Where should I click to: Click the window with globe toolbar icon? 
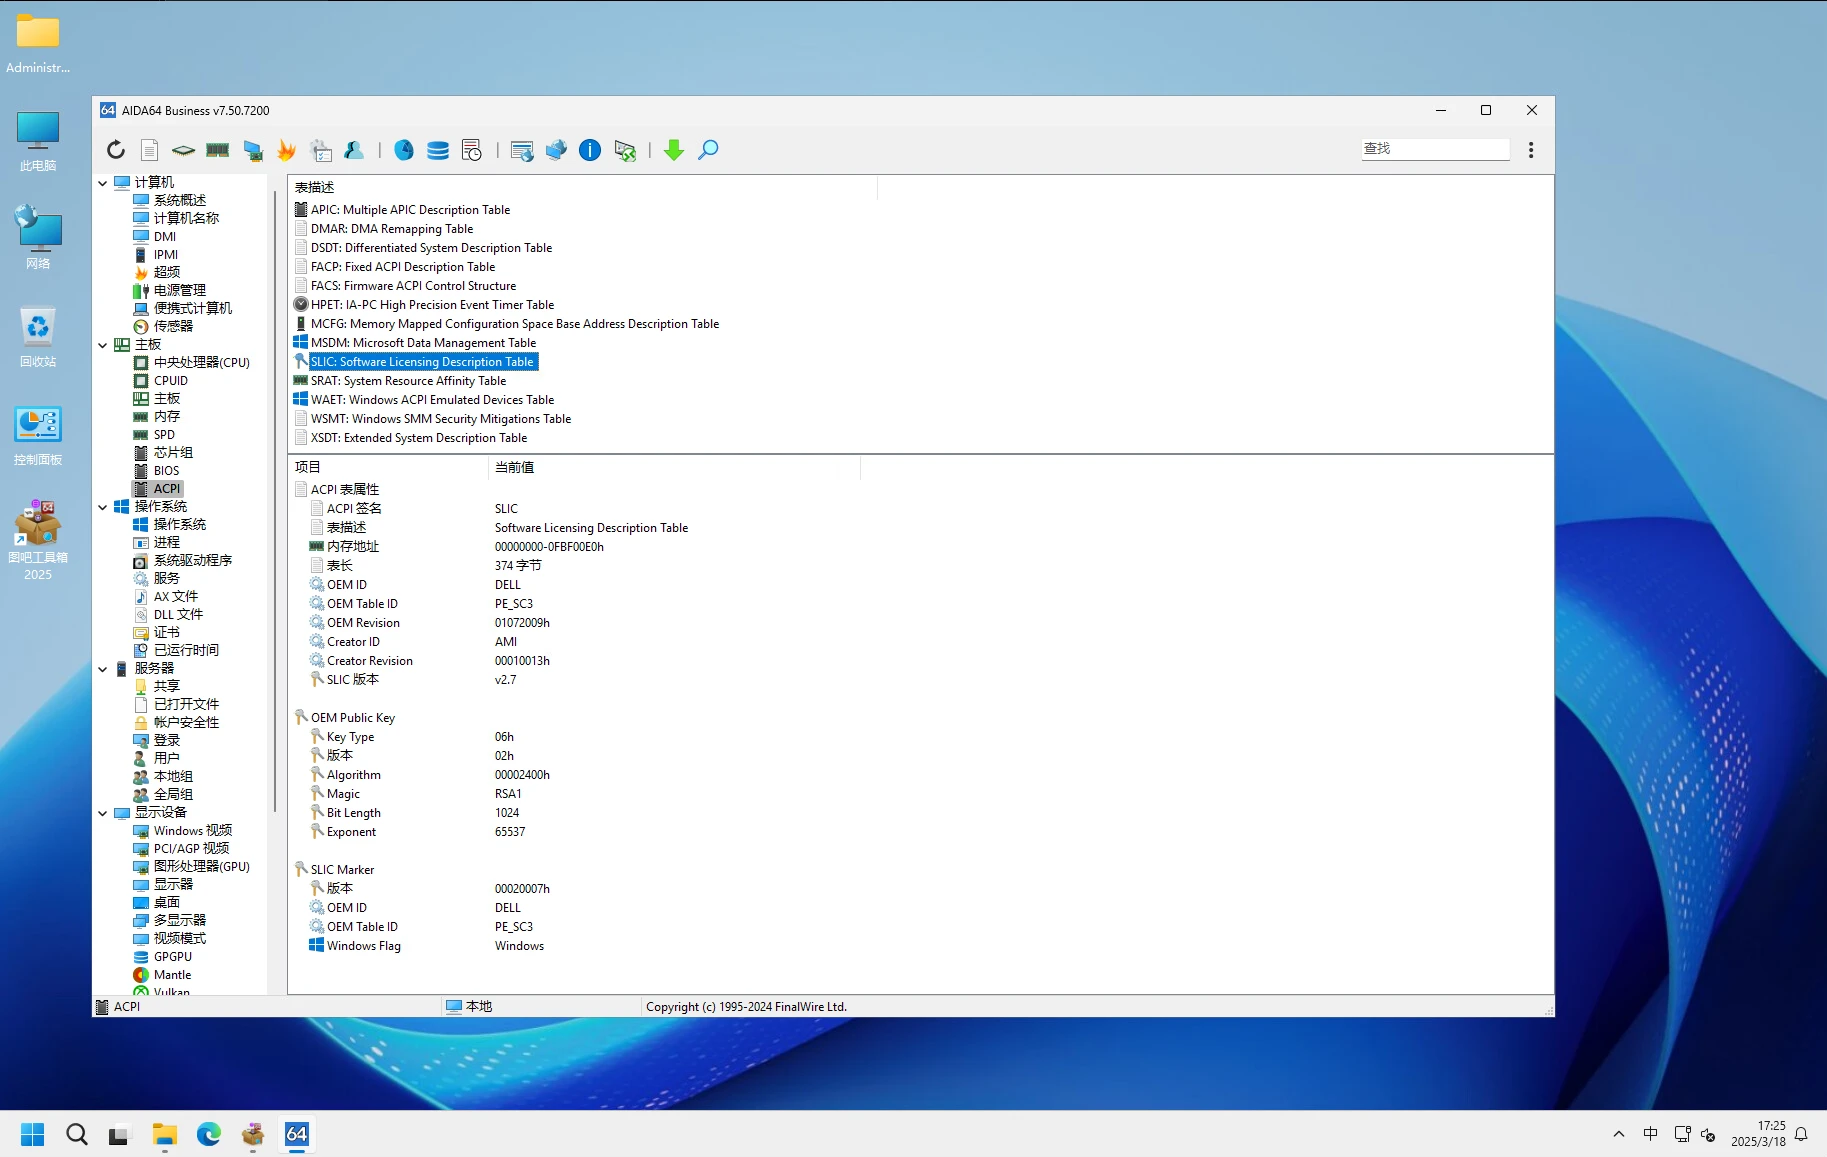(522, 150)
